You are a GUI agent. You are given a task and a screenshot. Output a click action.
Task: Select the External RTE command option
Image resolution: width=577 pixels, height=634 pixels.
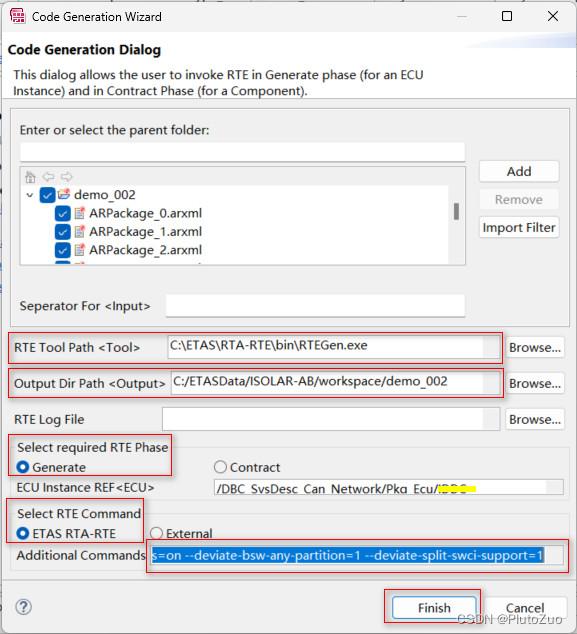[156, 533]
